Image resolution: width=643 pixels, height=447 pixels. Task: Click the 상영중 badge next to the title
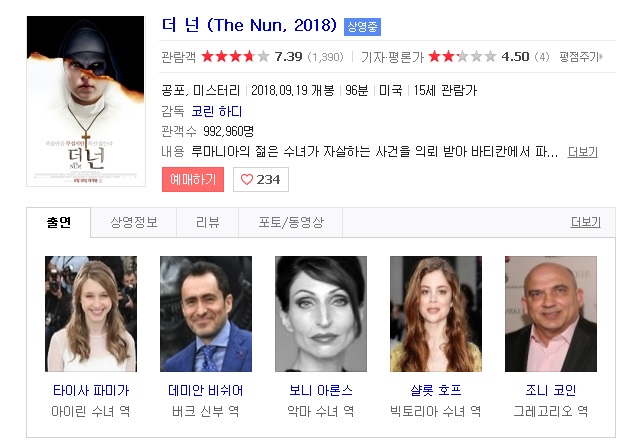click(x=362, y=27)
